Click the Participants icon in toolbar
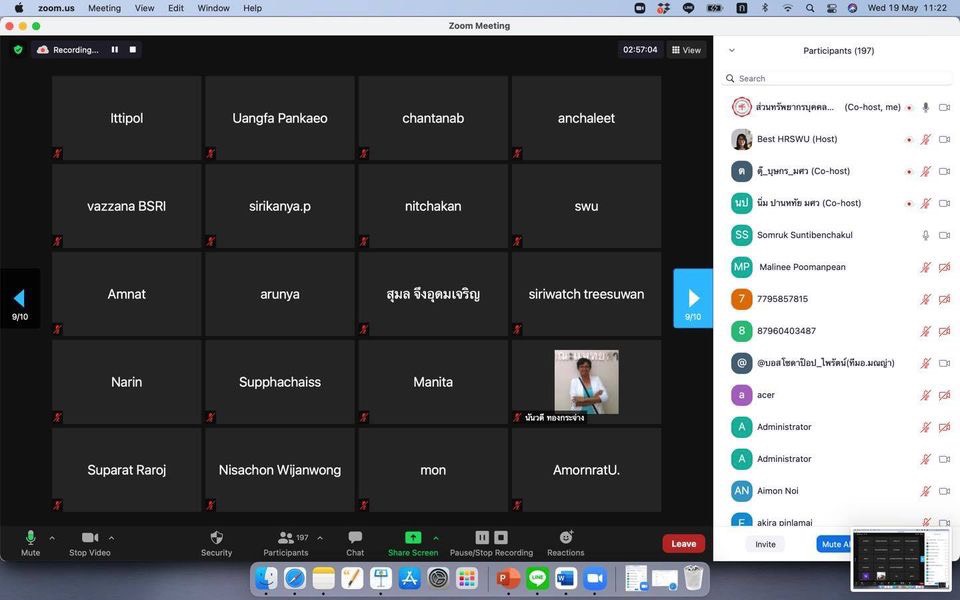960x600 pixels. [x=286, y=538]
